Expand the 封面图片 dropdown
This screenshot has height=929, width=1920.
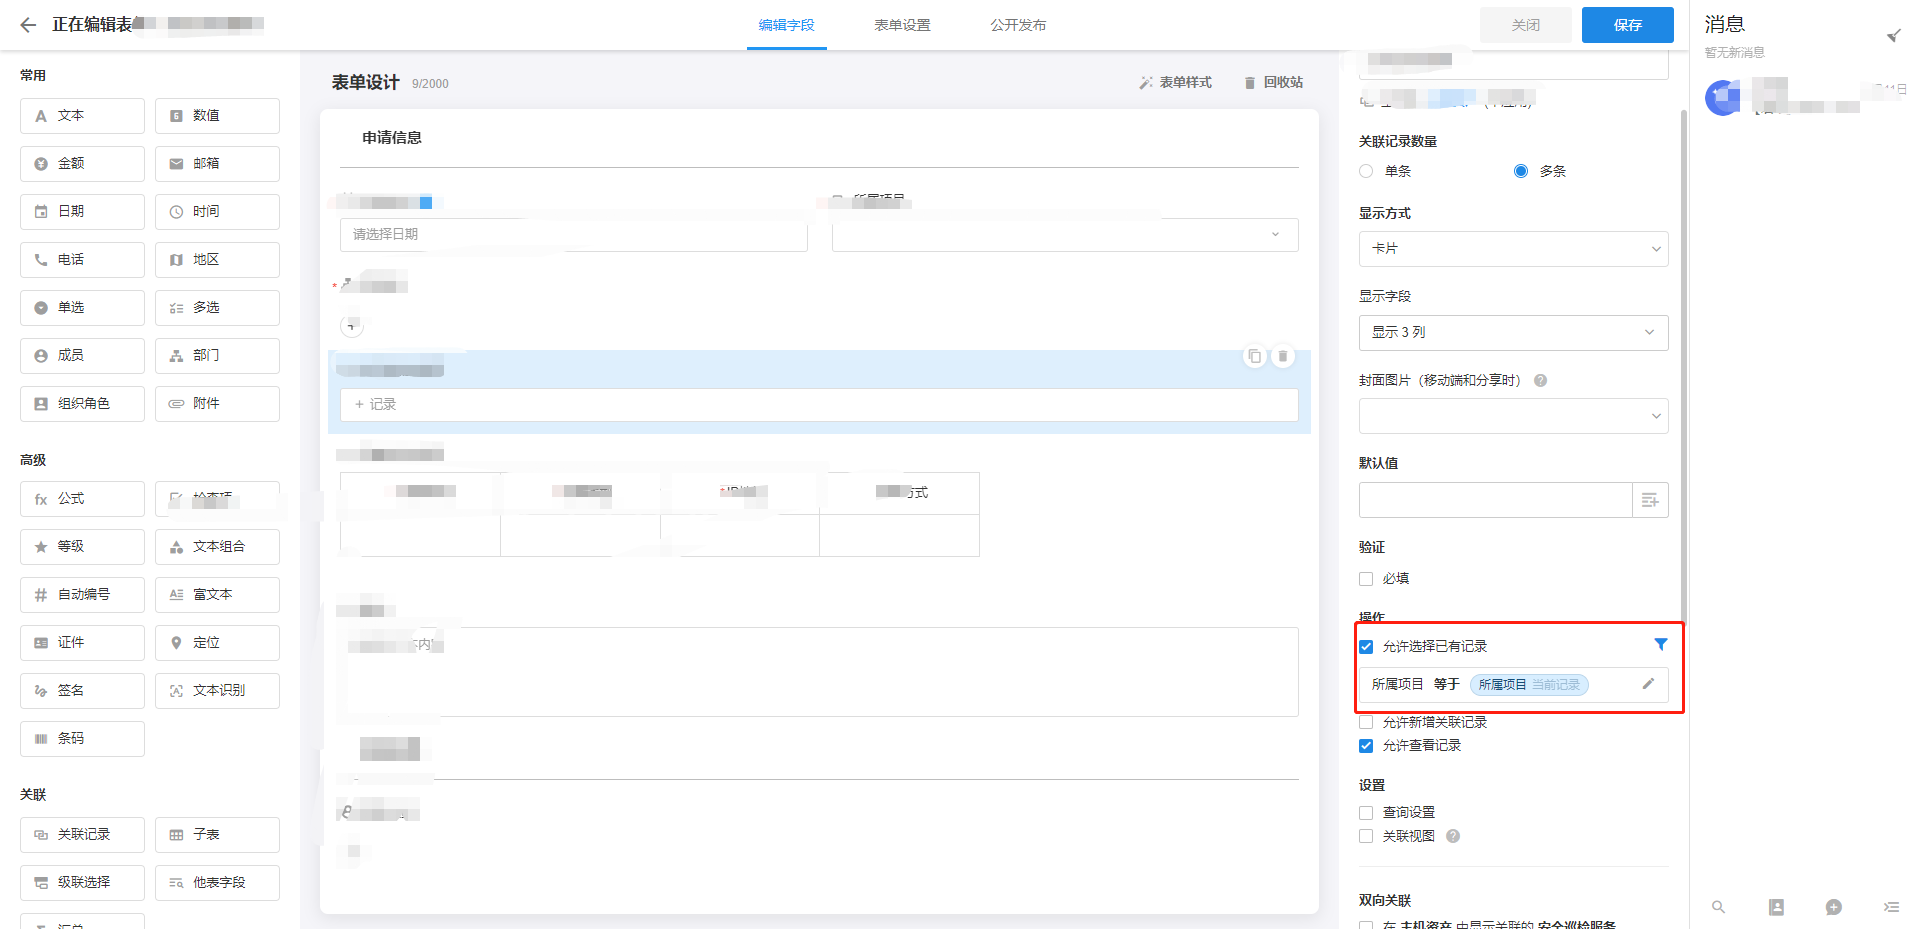pyautogui.click(x=1513, y=416)
